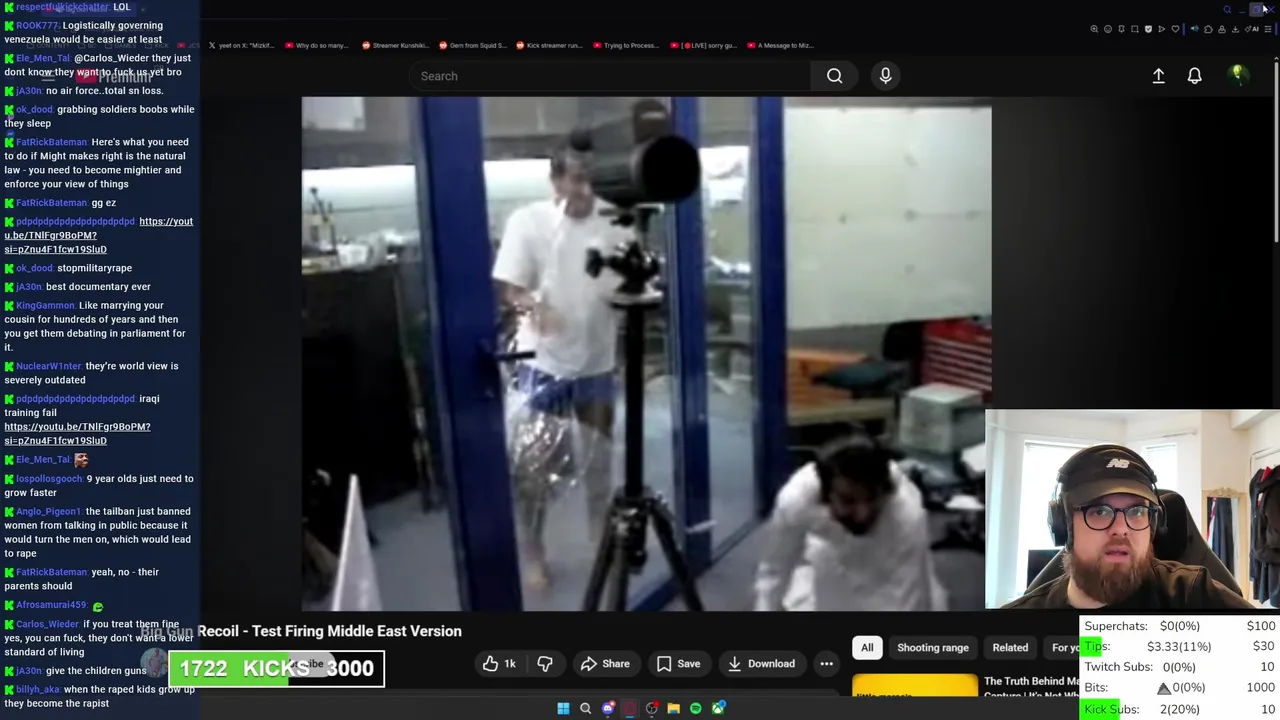Click chat username 'Anglo_Pigeon1'

(48, 512)
